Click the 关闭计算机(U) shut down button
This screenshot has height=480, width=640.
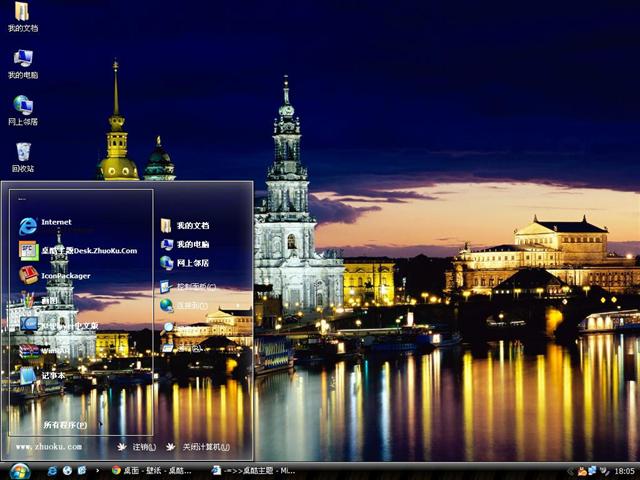click(x=198, y=447)
